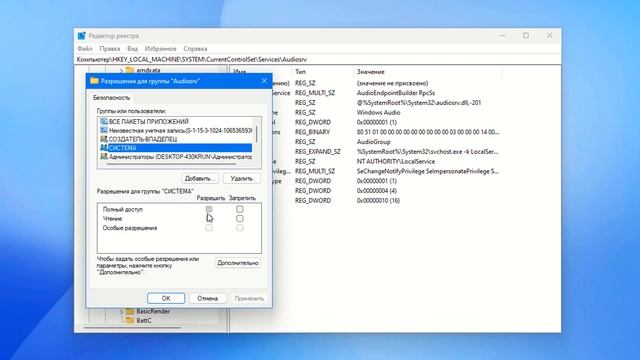Click the REG_BINARY type cell
This screenshot has height=360, width=640.
click(312, 132)
